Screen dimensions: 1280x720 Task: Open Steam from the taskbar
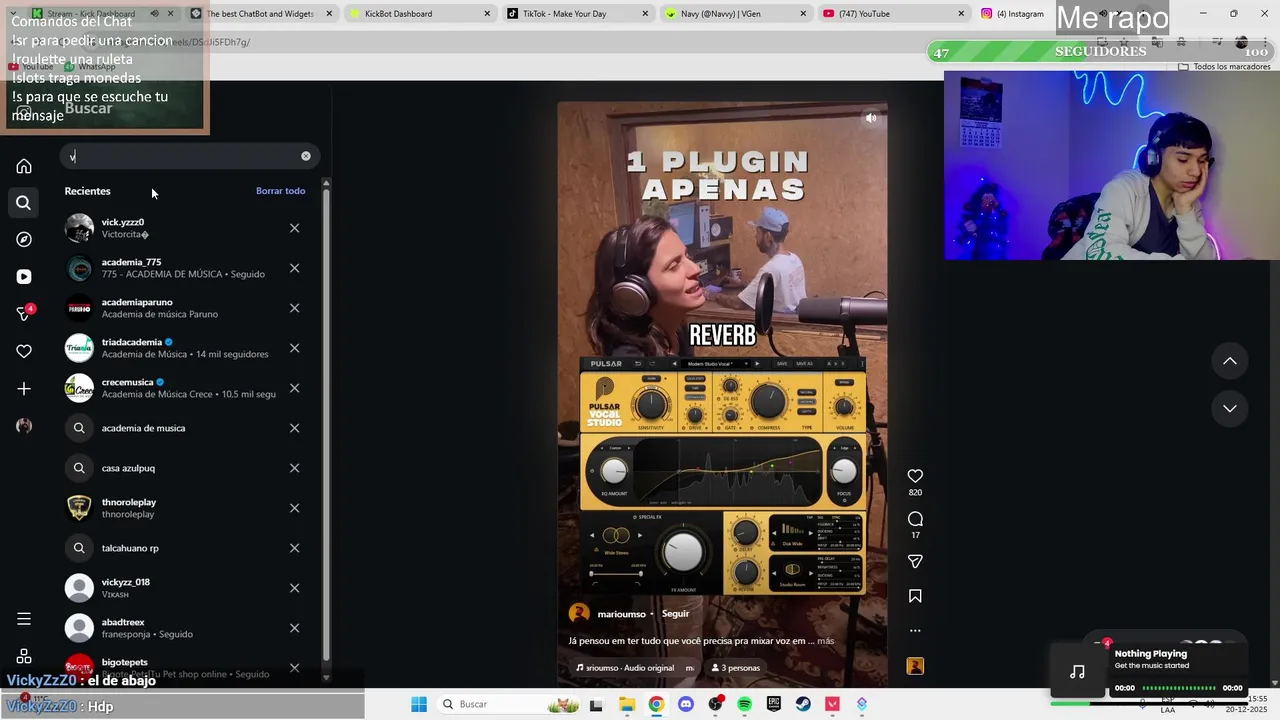tap(803, 704)
